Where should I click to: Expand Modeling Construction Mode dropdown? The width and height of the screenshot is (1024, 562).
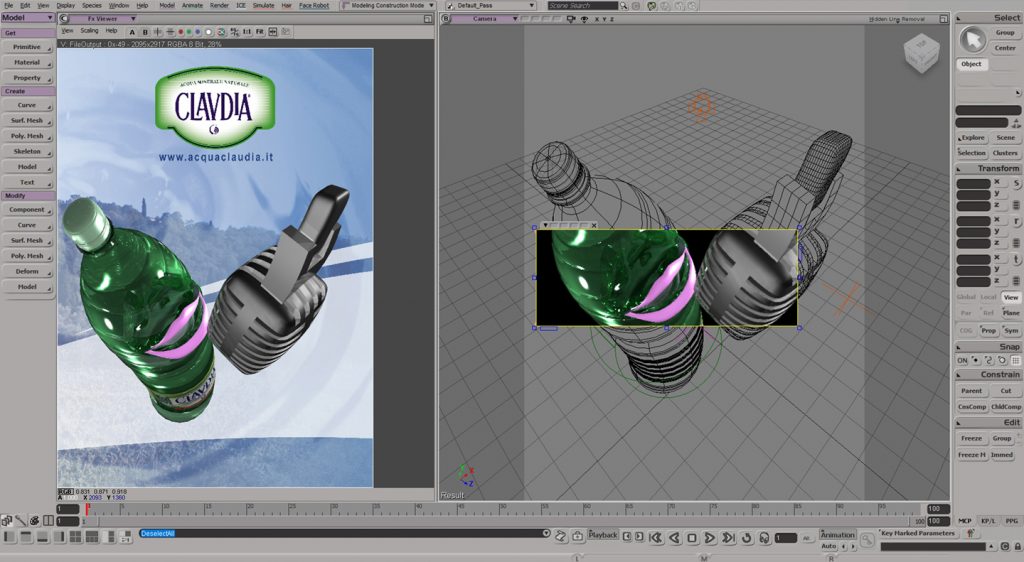tap(389, 6)
